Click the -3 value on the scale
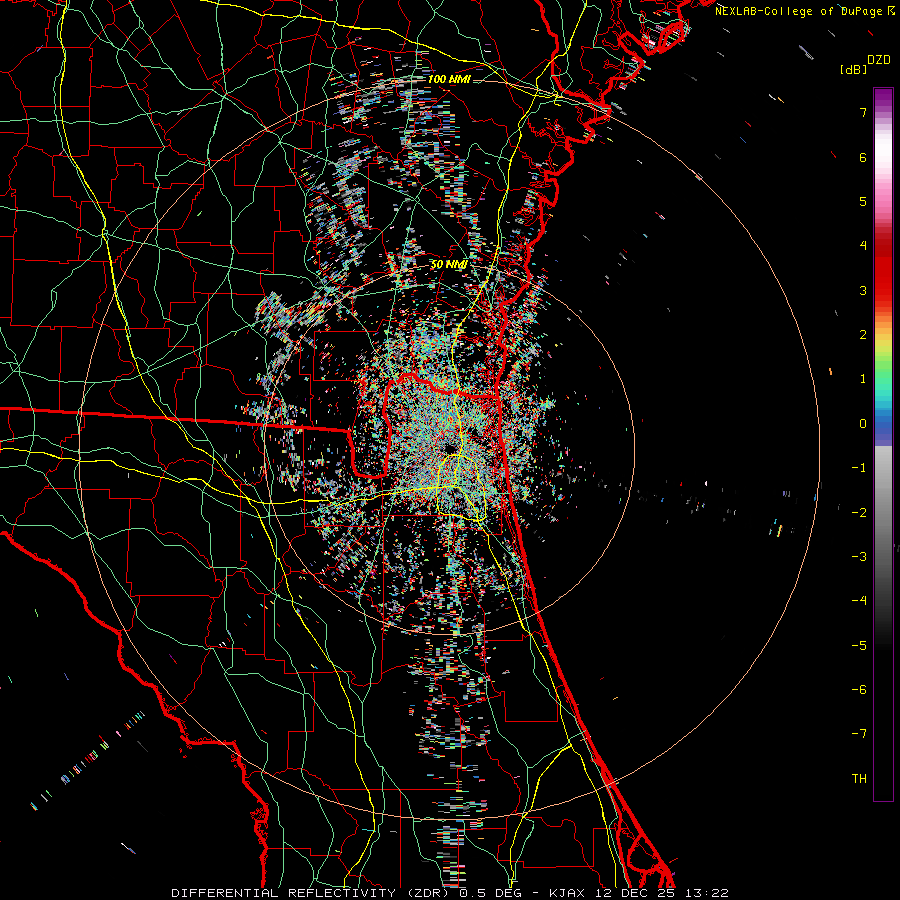 [x=859, y=557]
